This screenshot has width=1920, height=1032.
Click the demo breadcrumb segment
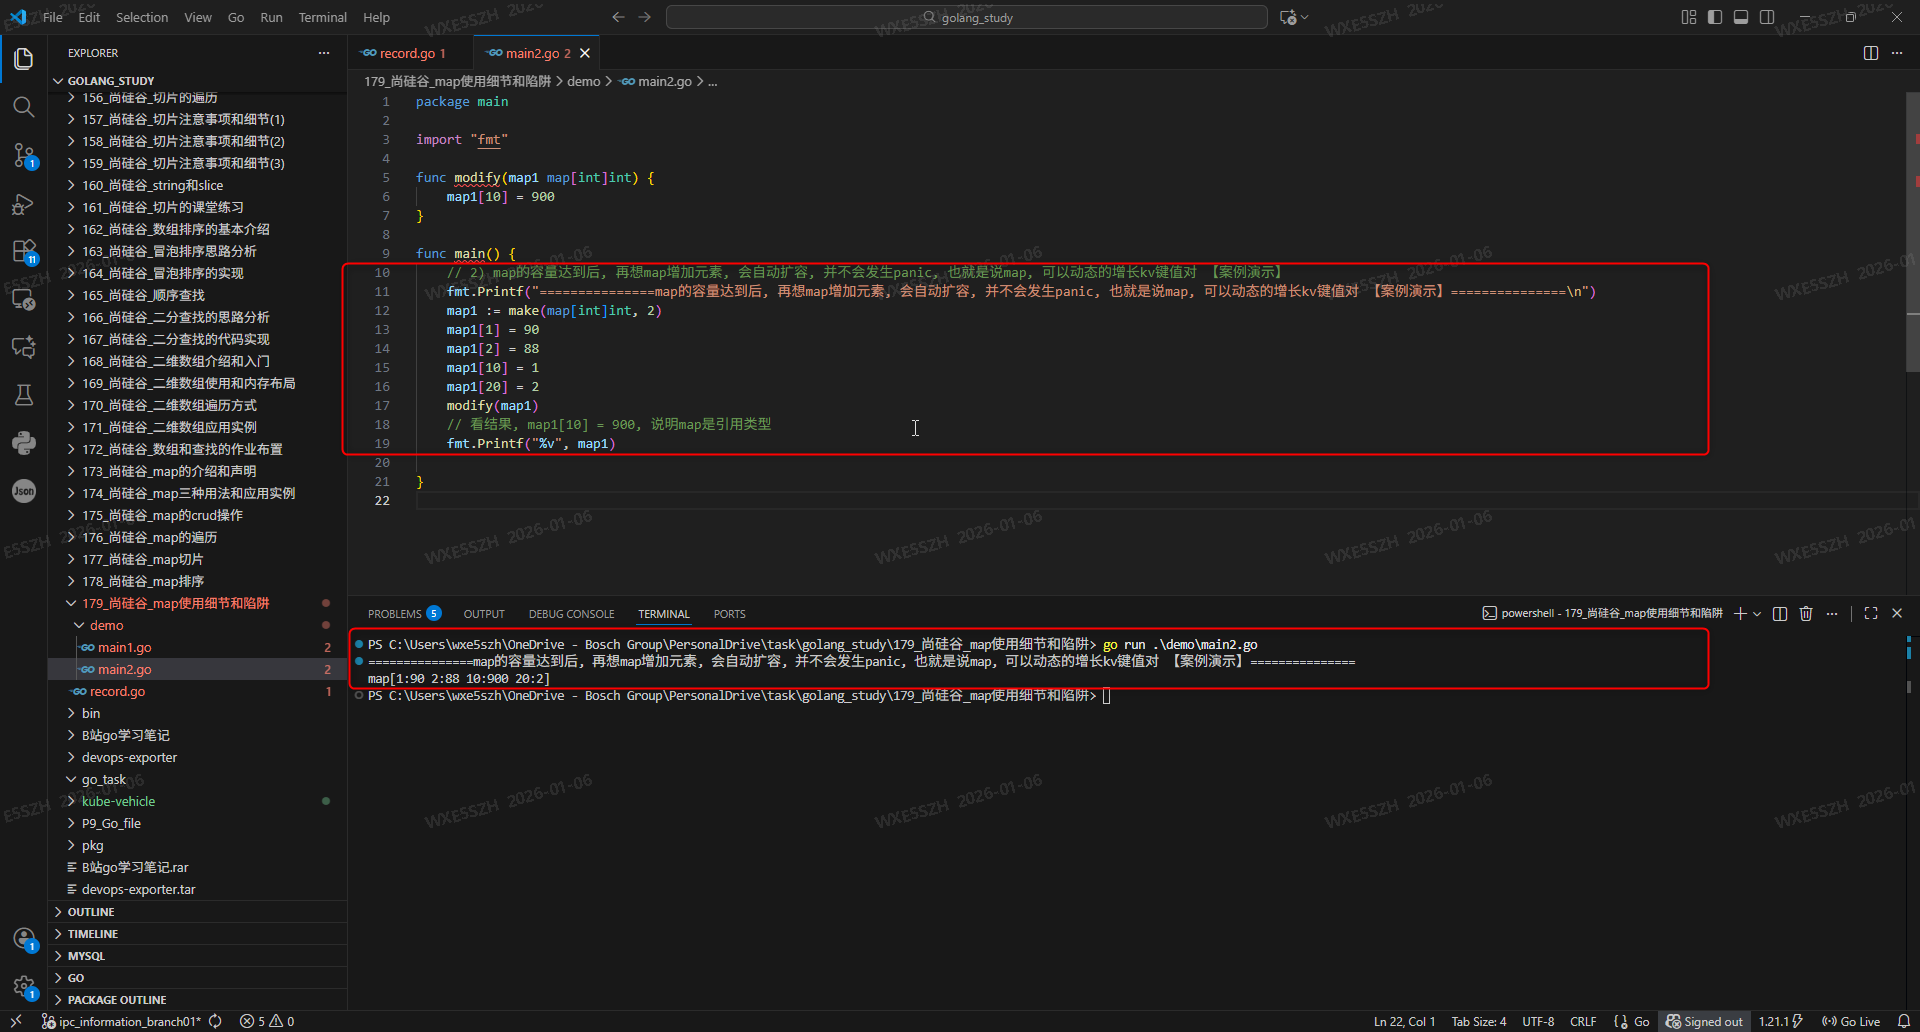coord(584,82)
